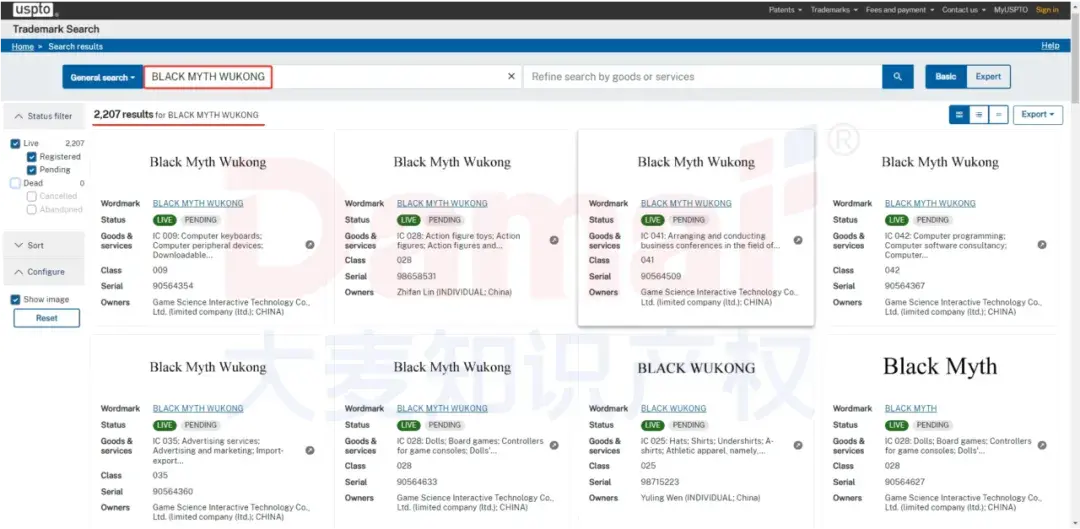Open the Help link

1050,46
